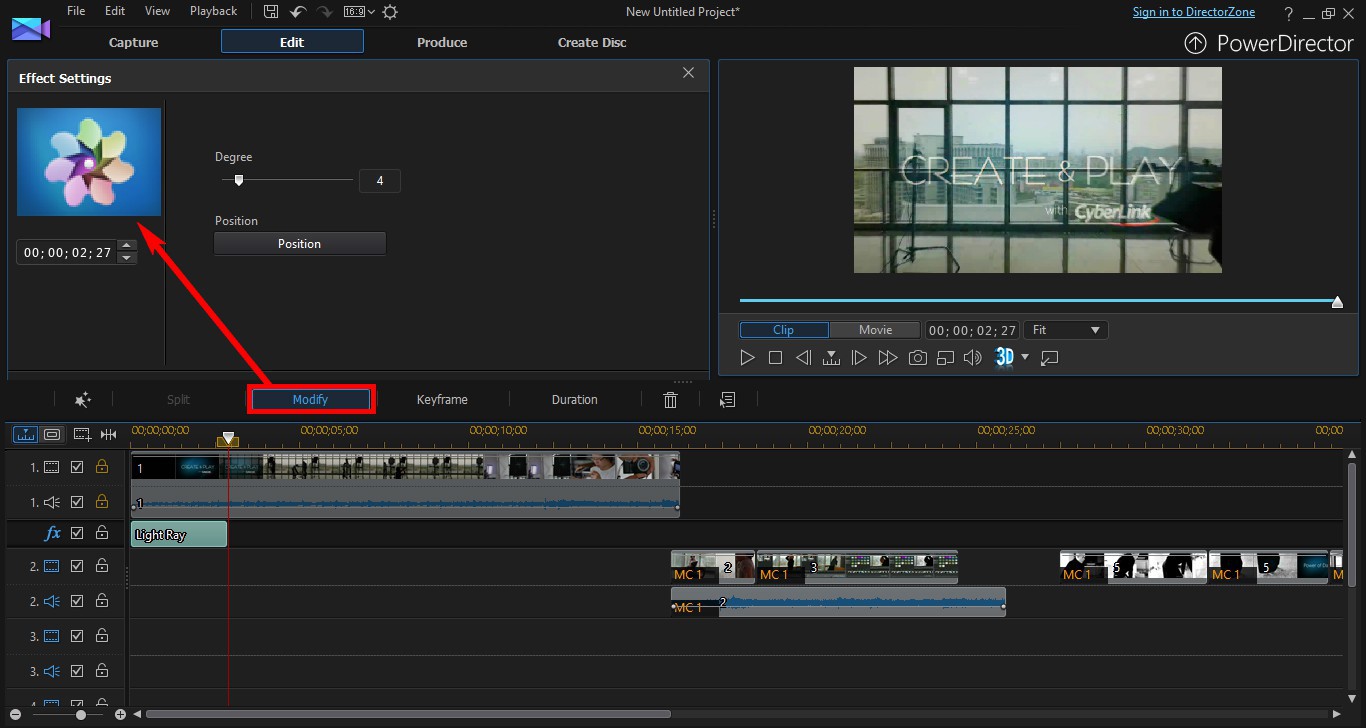Take snapshot with camera icon
The width and height of the screenshot is (1366, 728).
click(x=917, y=357)
